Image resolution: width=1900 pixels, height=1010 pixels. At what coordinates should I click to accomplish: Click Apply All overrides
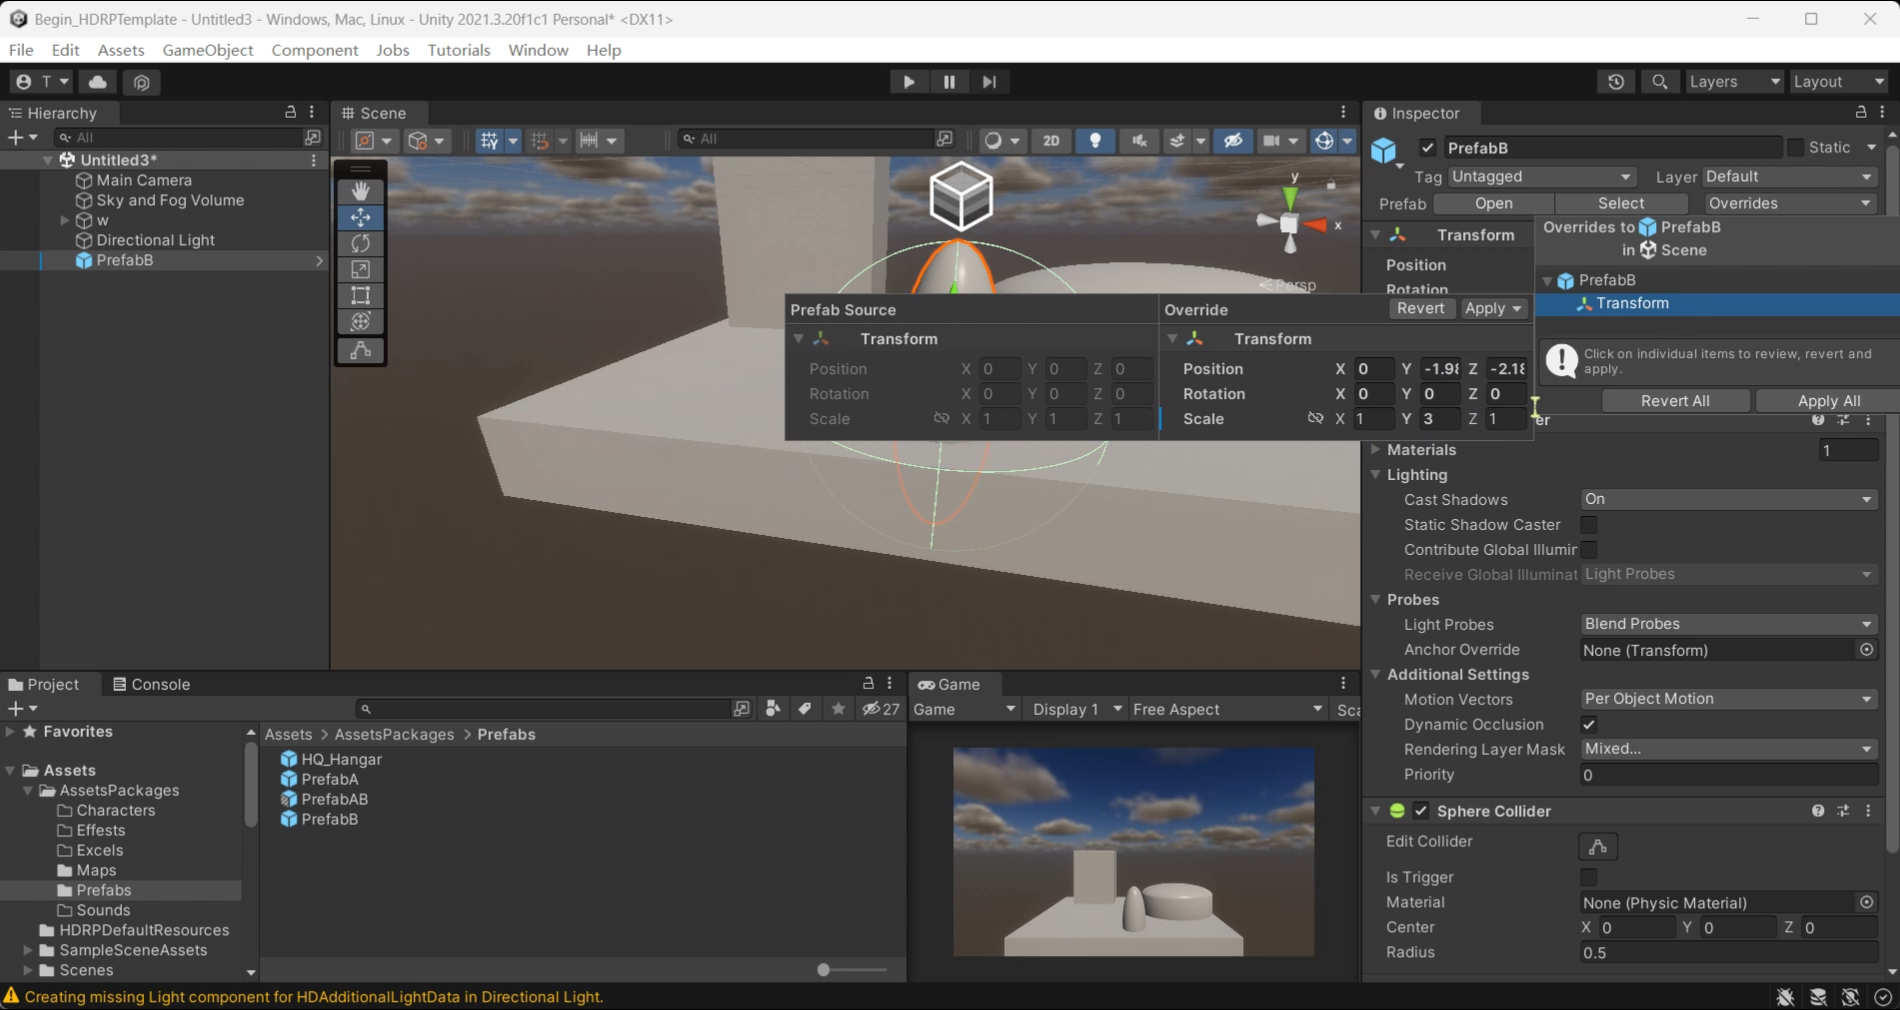(1829, 401)
